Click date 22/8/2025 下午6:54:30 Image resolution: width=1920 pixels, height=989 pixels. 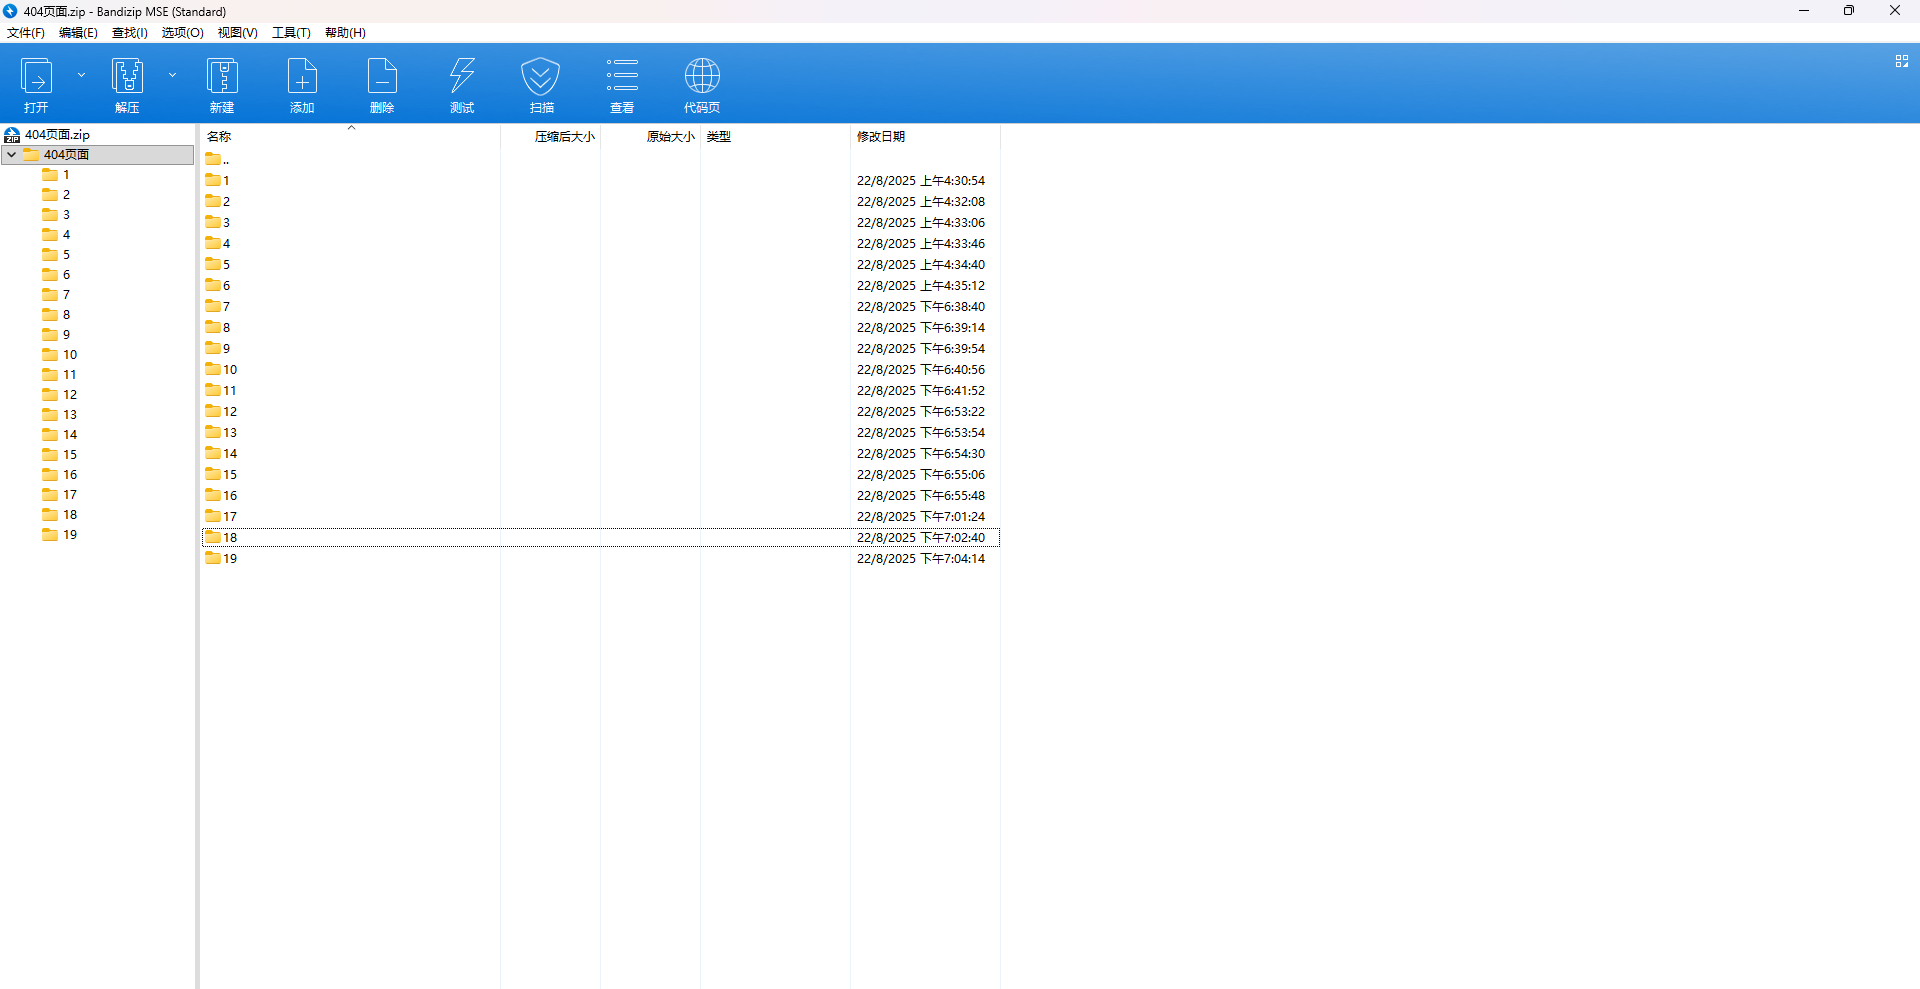coord(921,454)
